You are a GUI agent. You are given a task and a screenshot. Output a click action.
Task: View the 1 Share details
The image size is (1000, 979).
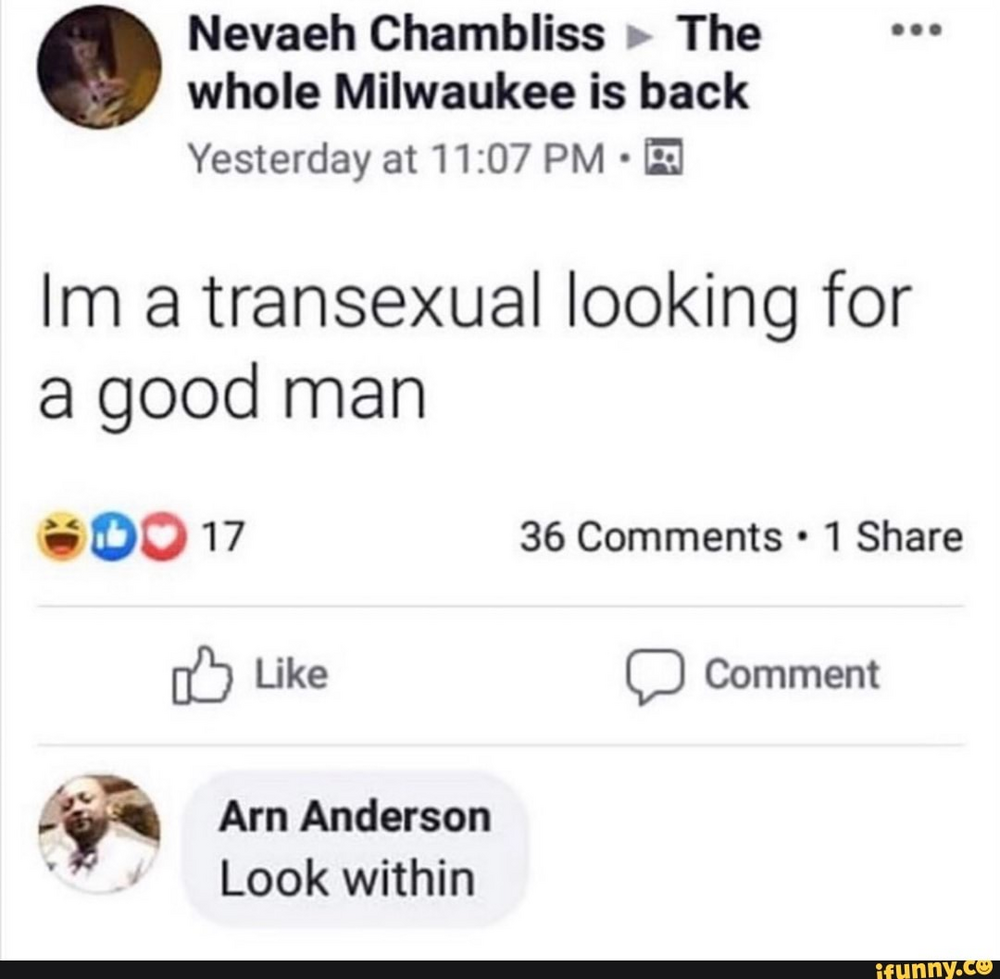click(893, 537)
